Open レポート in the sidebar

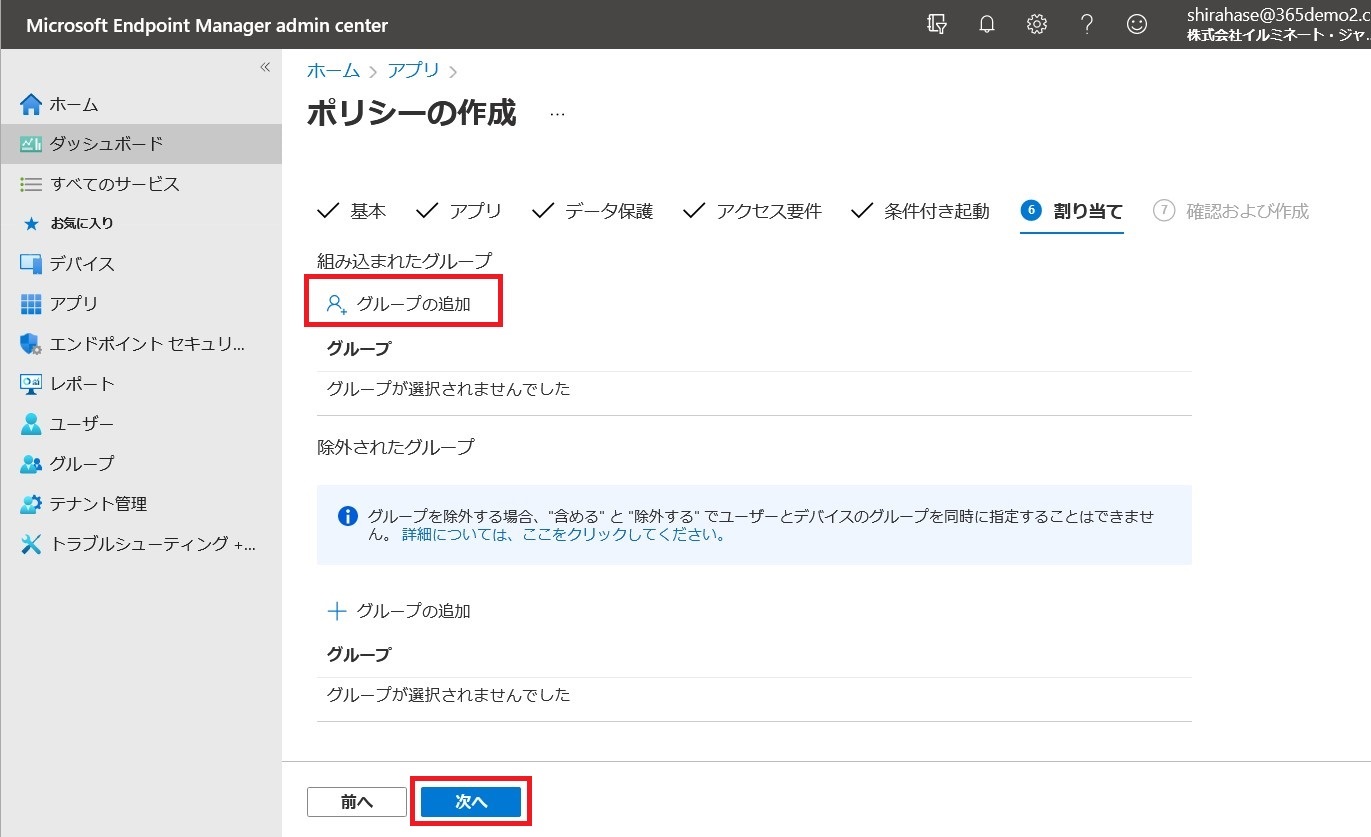[141, 384]
